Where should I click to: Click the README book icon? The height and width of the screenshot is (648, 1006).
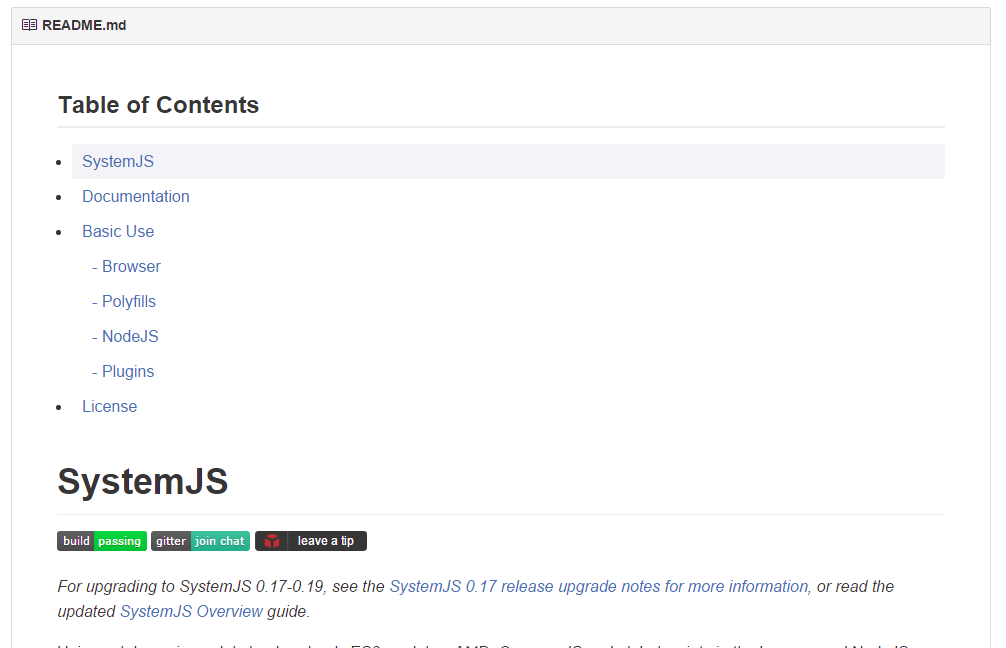[29, 25]
